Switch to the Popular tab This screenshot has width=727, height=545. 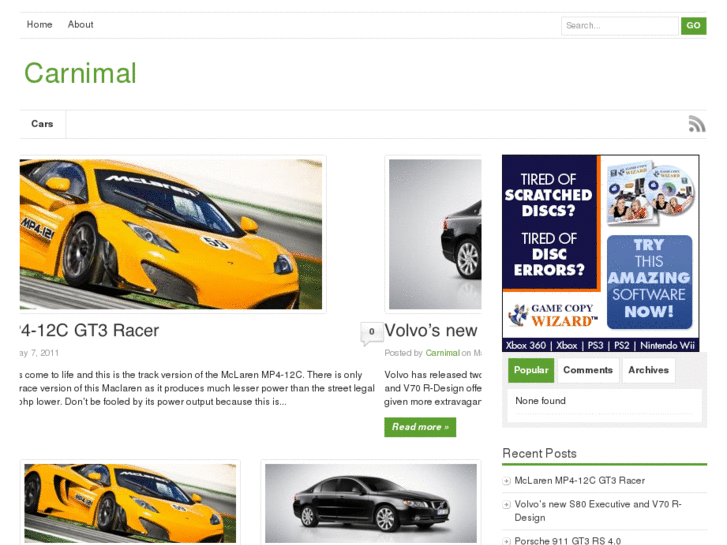[x=531, y=370]
